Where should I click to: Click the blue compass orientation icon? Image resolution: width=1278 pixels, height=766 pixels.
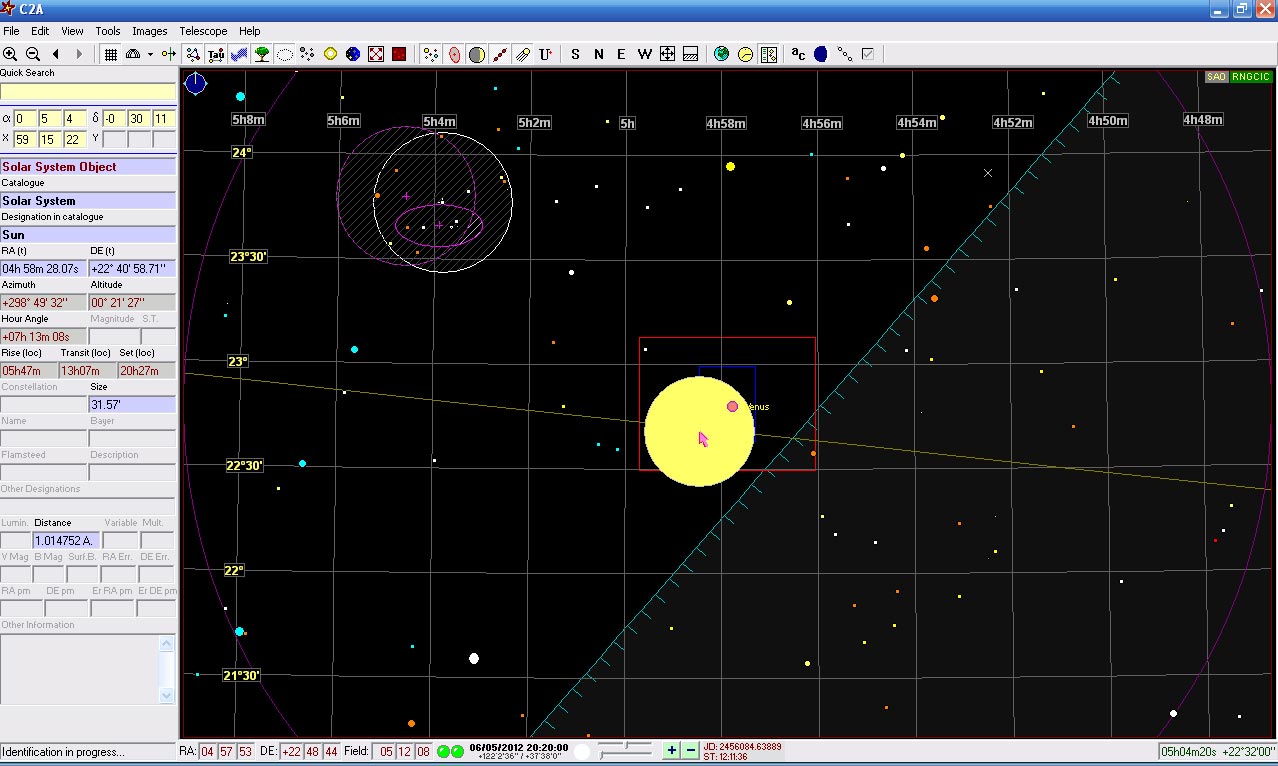click(x=196, y=84)
